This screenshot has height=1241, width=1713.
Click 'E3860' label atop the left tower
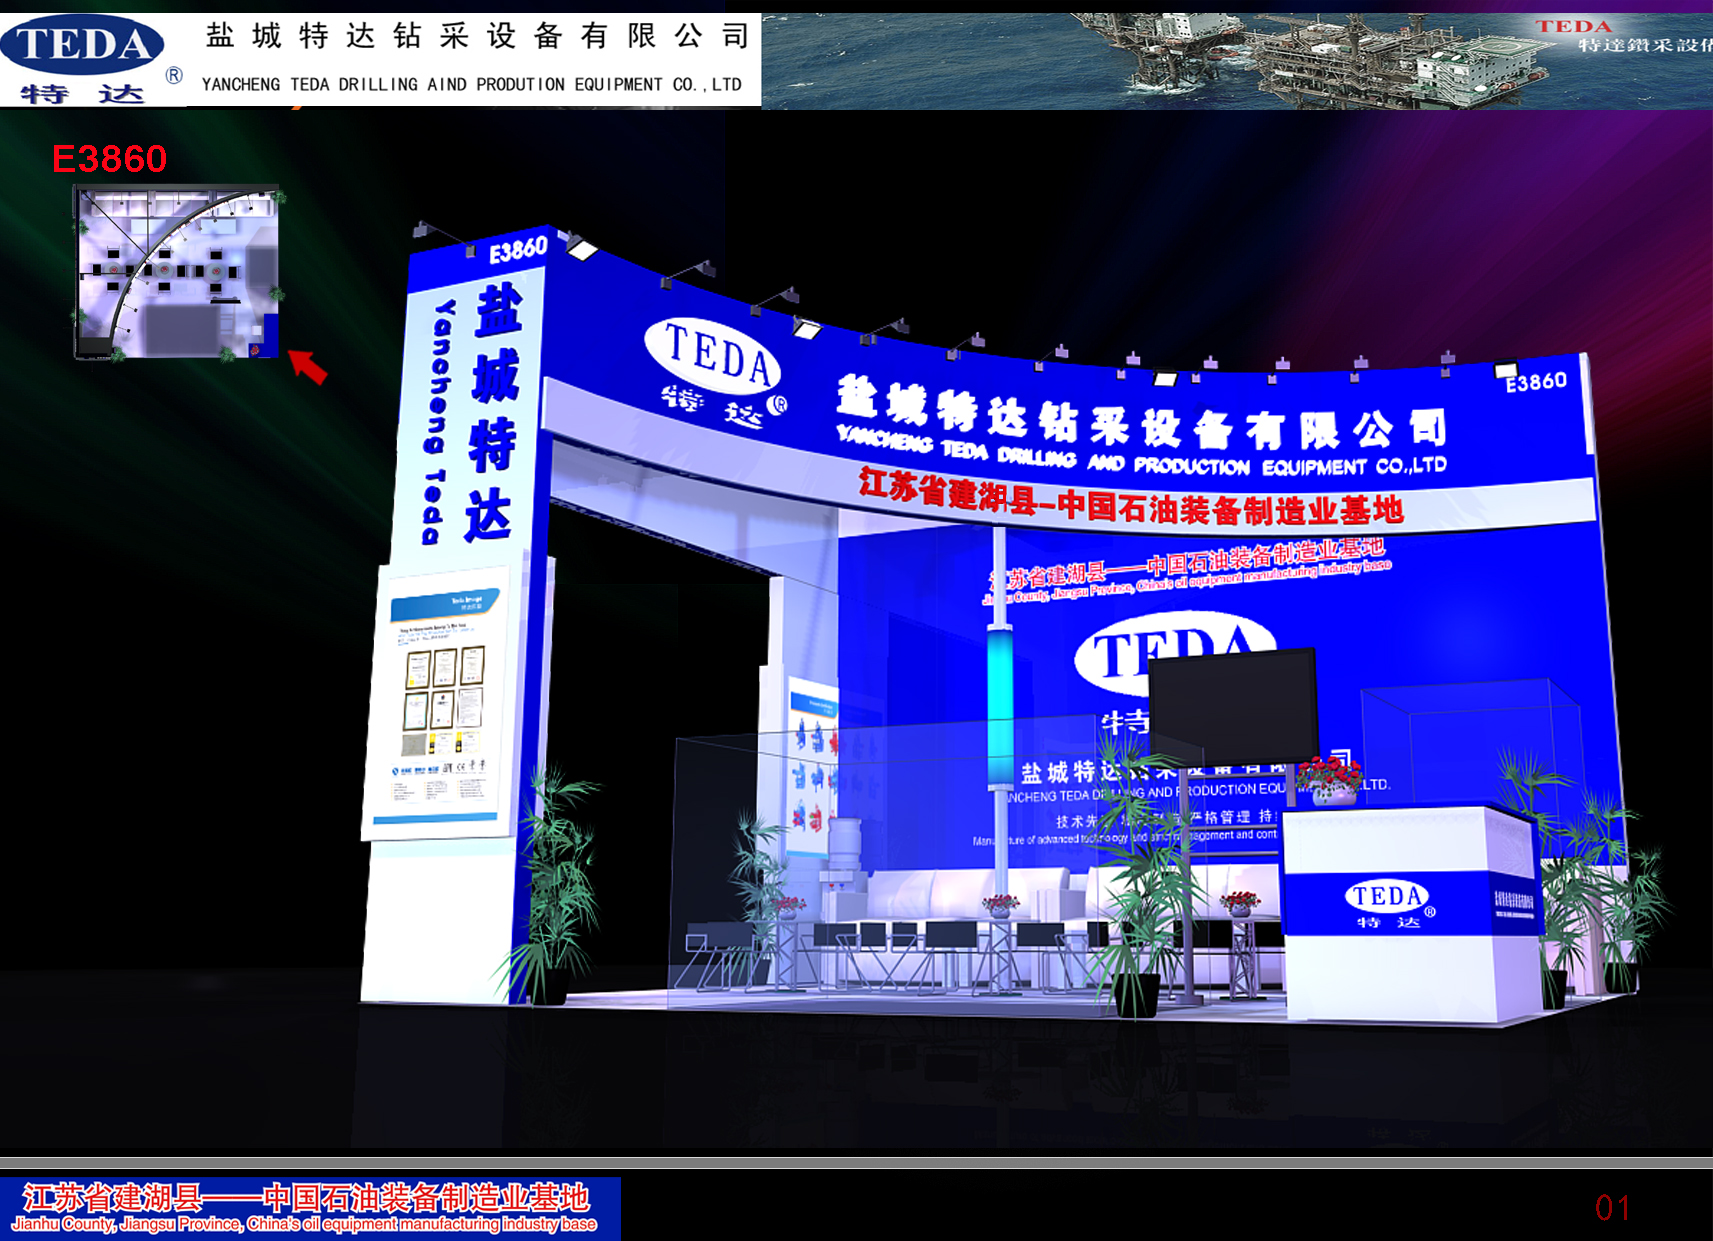tap(518, 250)
